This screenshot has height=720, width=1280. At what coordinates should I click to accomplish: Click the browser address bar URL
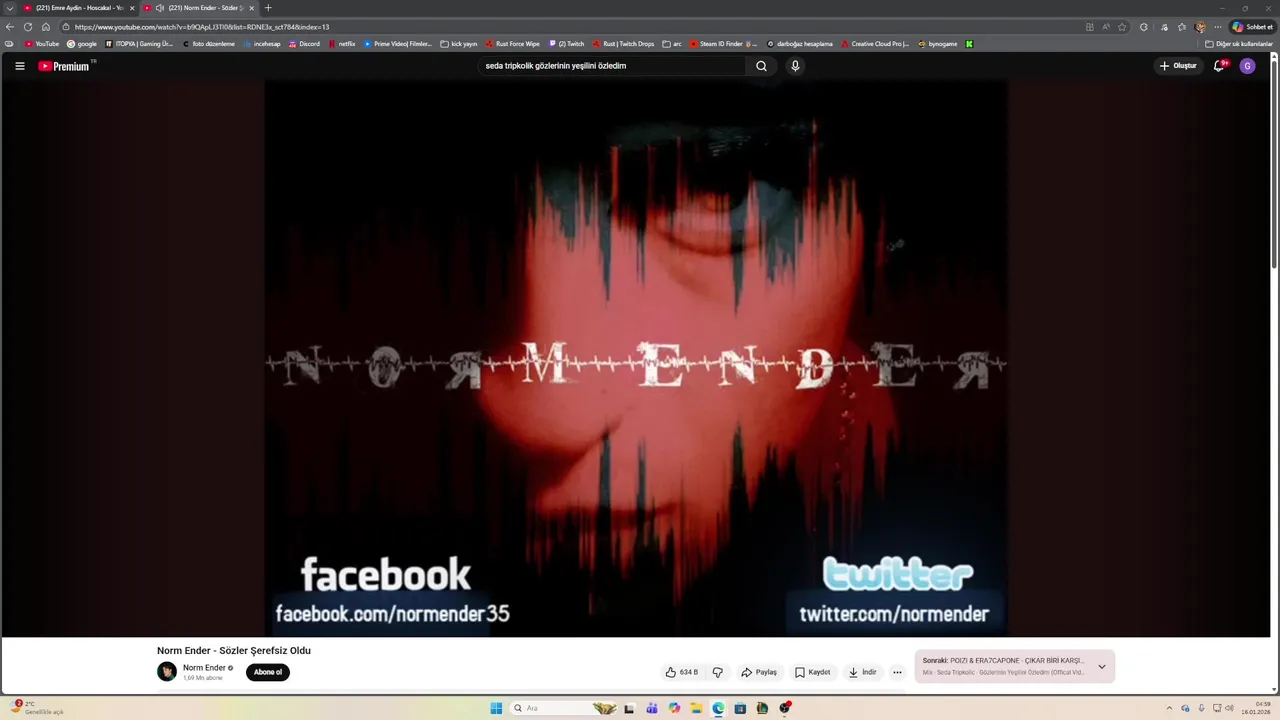click(200, 27)
